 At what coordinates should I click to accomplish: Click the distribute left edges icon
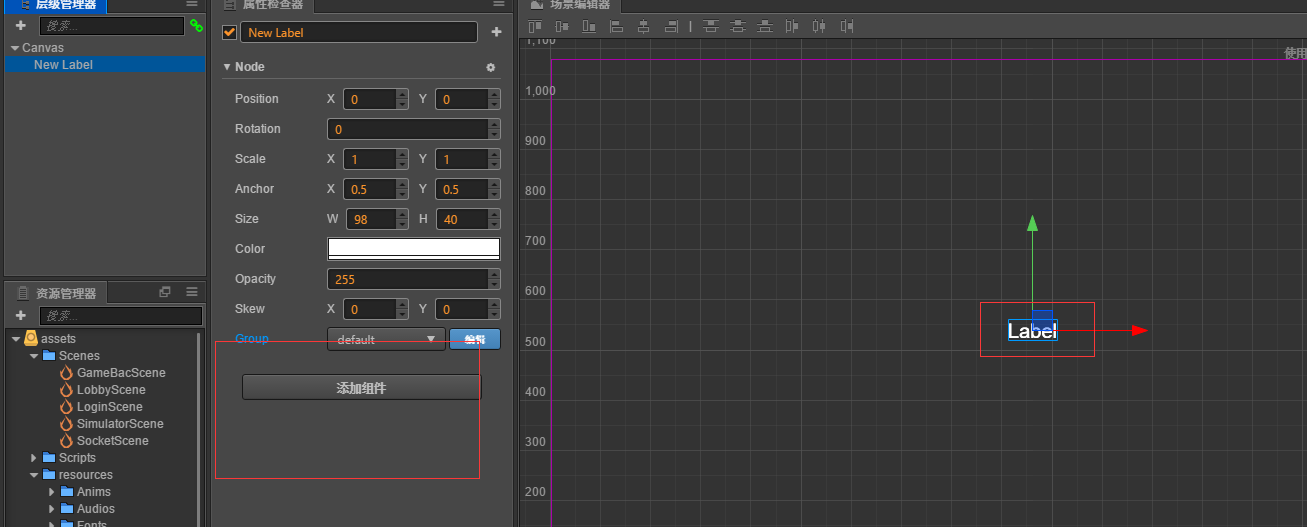(792, 26)
